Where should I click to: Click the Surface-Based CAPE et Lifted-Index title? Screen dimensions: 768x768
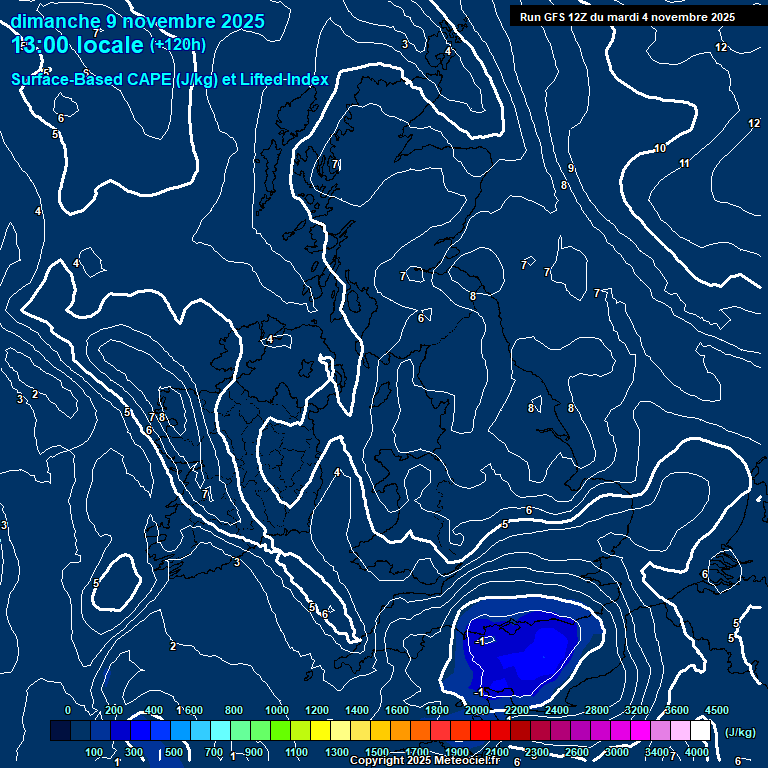[170, 79]
